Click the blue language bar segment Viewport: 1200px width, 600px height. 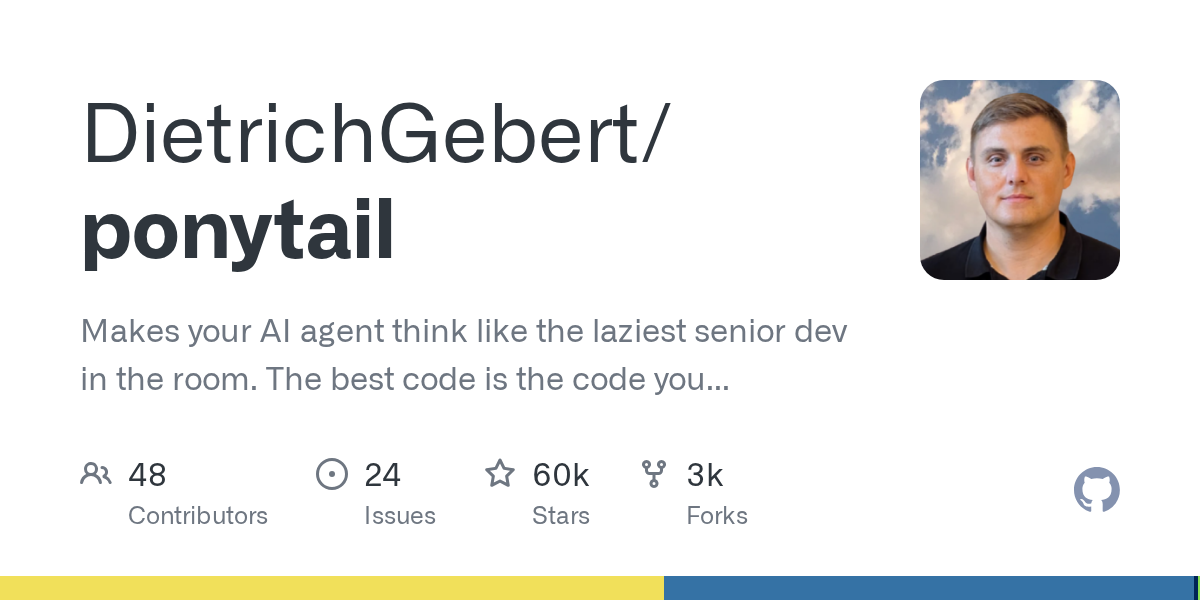point(928,588)
